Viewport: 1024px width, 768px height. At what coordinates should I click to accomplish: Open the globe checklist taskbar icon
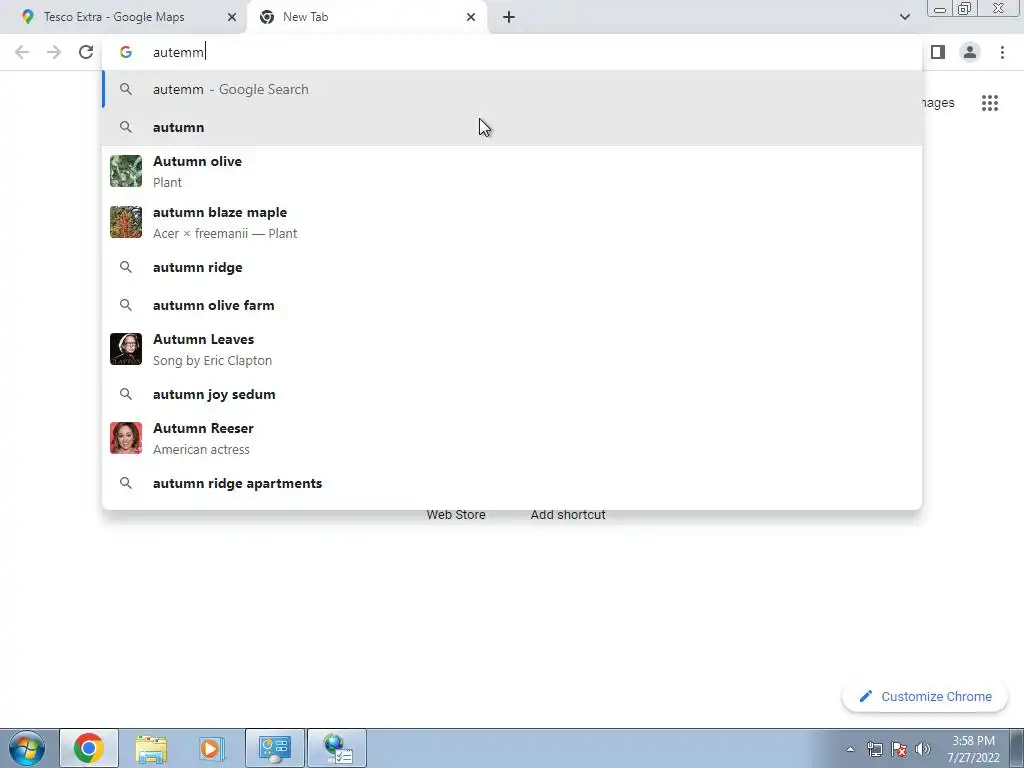click(337, 748)
